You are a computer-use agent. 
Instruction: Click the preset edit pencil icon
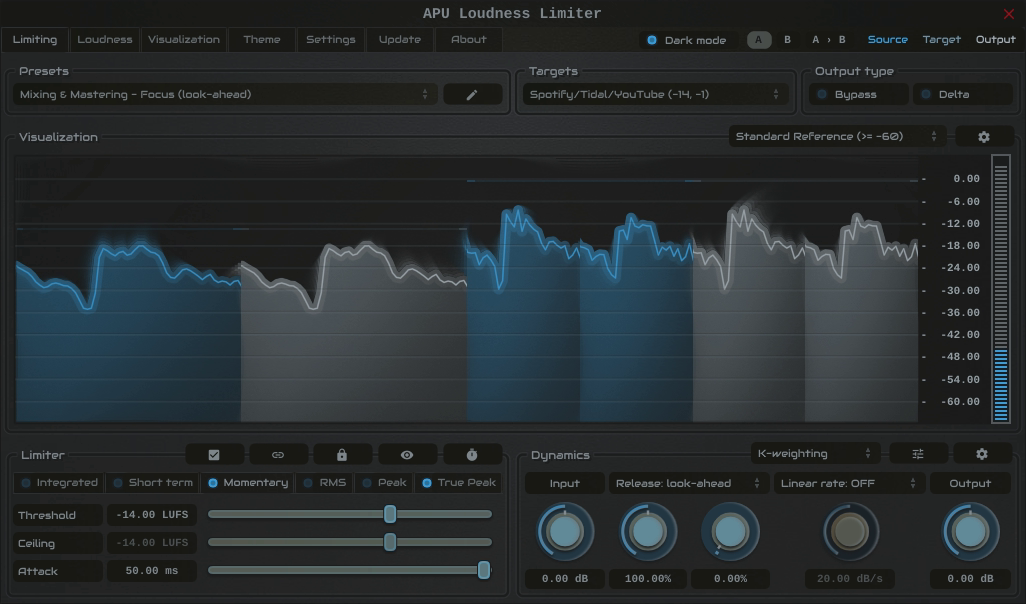(472, 95)
